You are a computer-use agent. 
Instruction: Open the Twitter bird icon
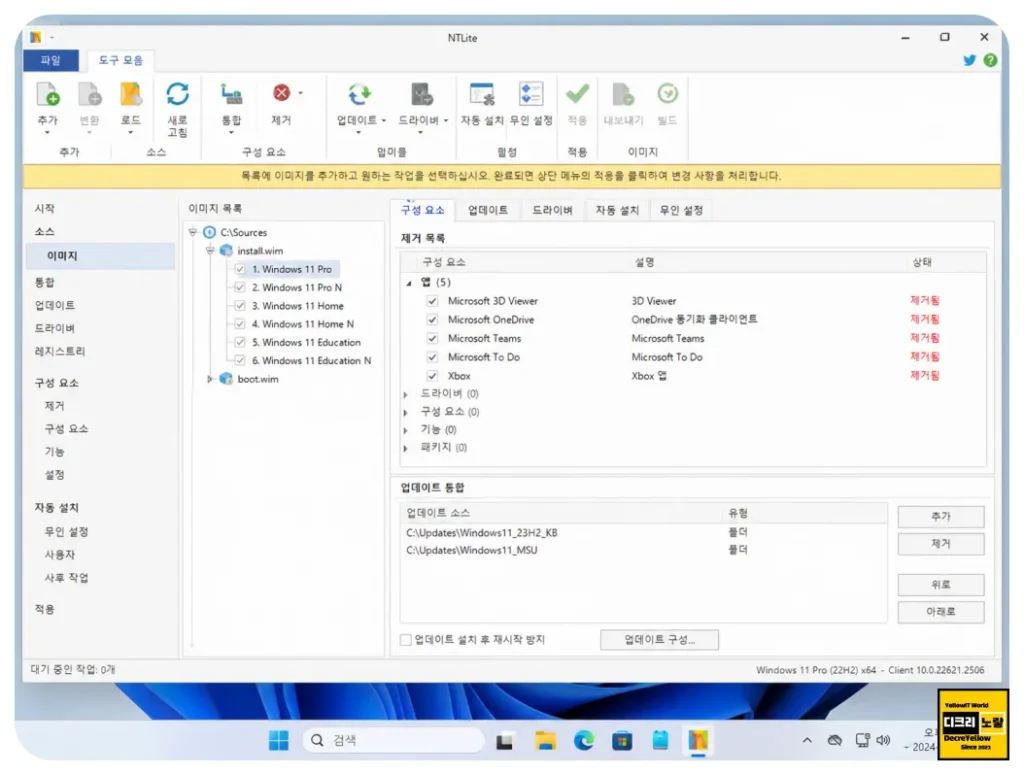[970, 60]
